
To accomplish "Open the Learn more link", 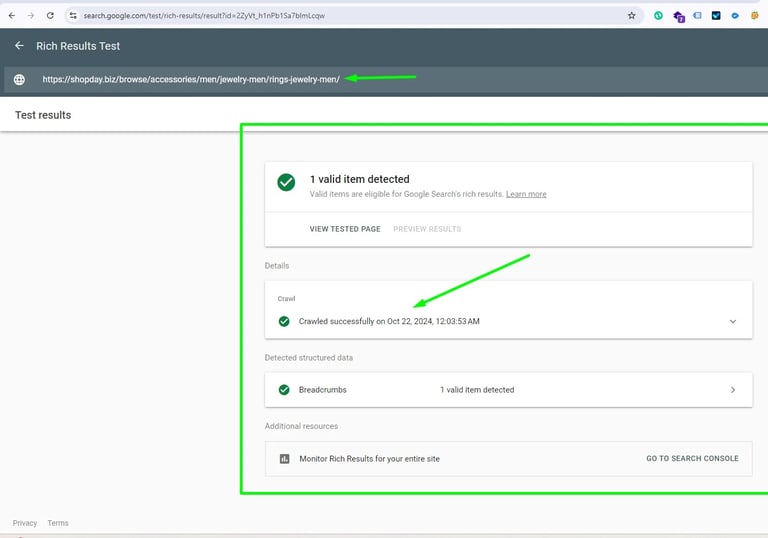I will click(x=526, y=194).
